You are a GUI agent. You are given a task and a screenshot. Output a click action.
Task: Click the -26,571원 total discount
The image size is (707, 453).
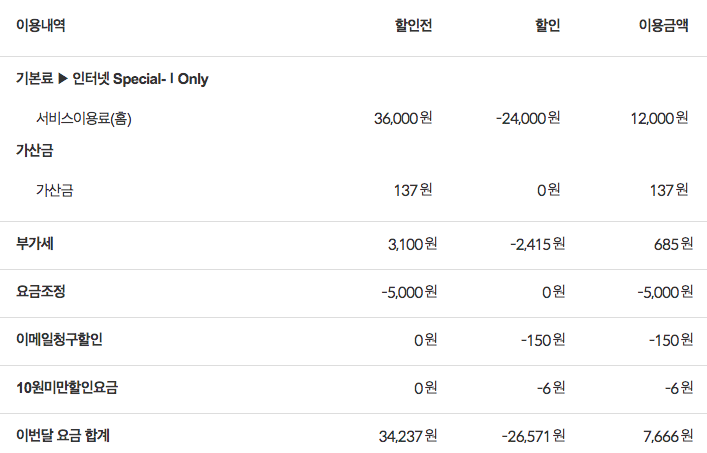(x=533, y=435)
